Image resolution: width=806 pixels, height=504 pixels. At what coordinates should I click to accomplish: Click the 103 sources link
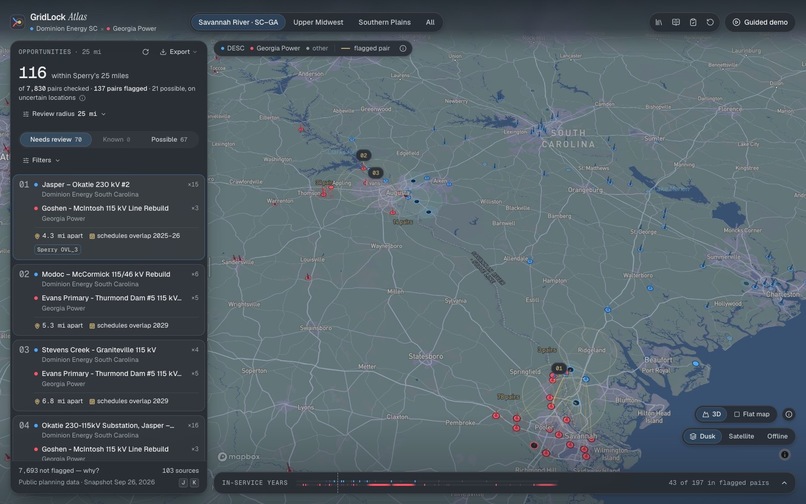180,471
